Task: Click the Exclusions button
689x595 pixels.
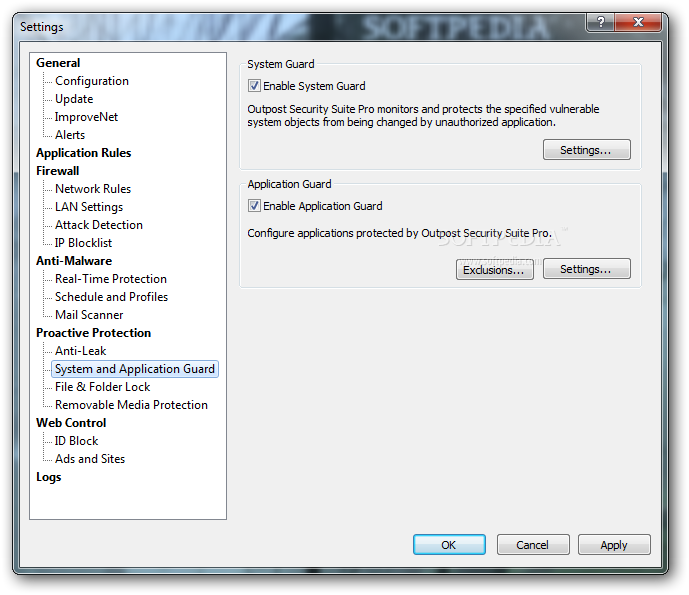Action: 495,269
